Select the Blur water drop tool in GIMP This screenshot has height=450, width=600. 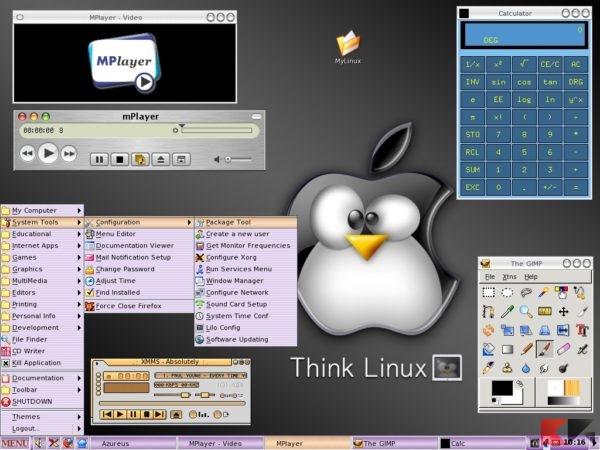526,368
